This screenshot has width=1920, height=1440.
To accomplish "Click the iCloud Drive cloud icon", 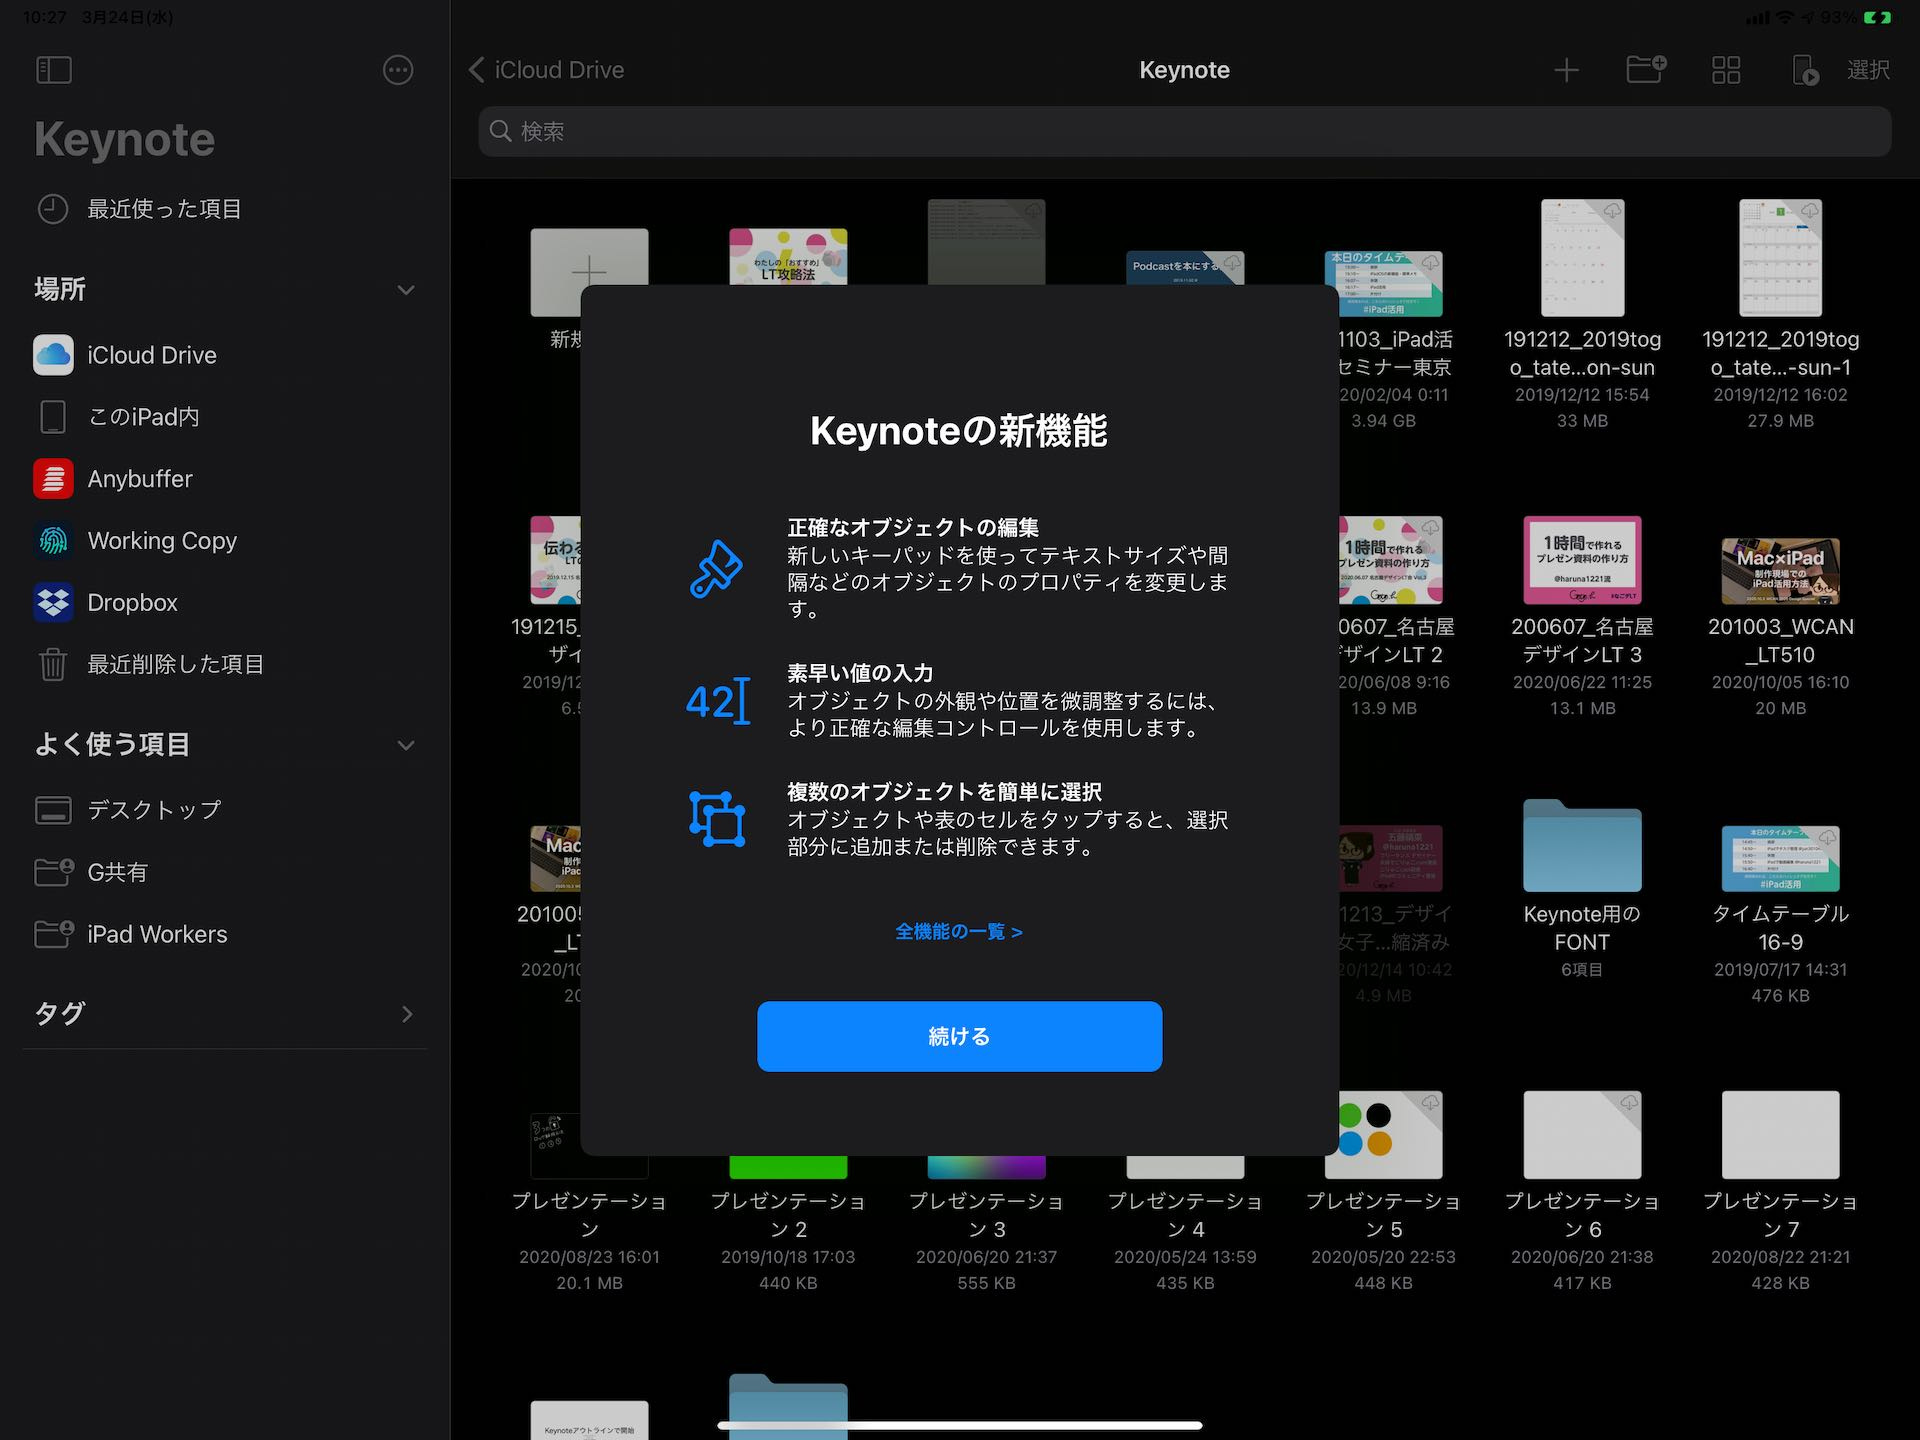I will 53,355.
